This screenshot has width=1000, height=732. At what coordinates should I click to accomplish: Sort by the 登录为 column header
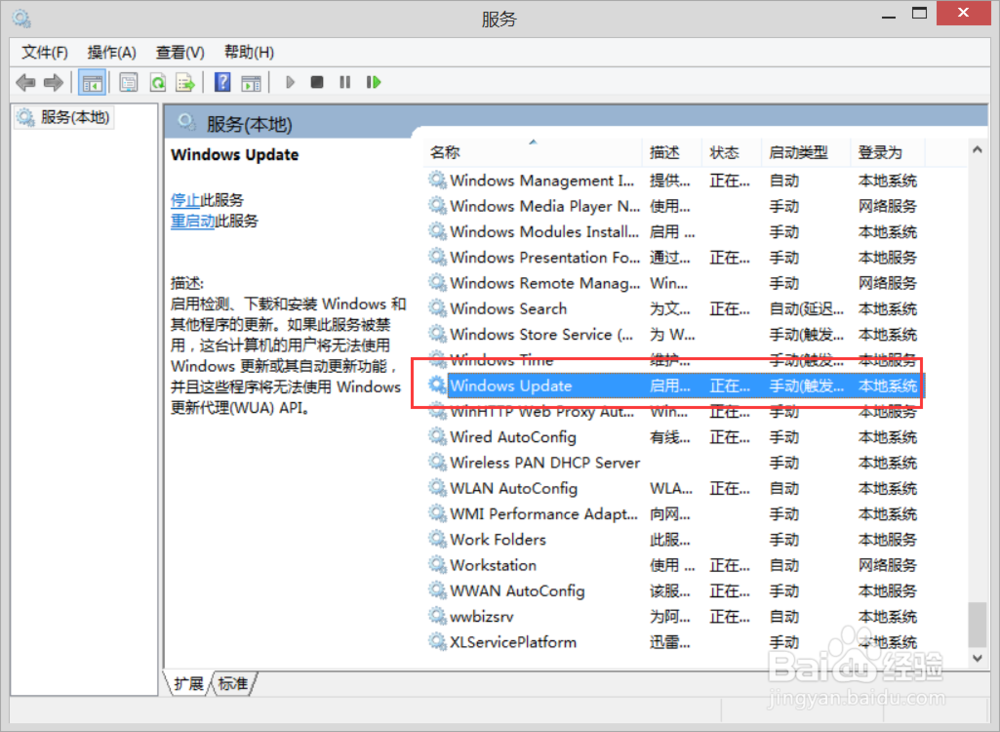pyautogui.click(x=887, y=152)
